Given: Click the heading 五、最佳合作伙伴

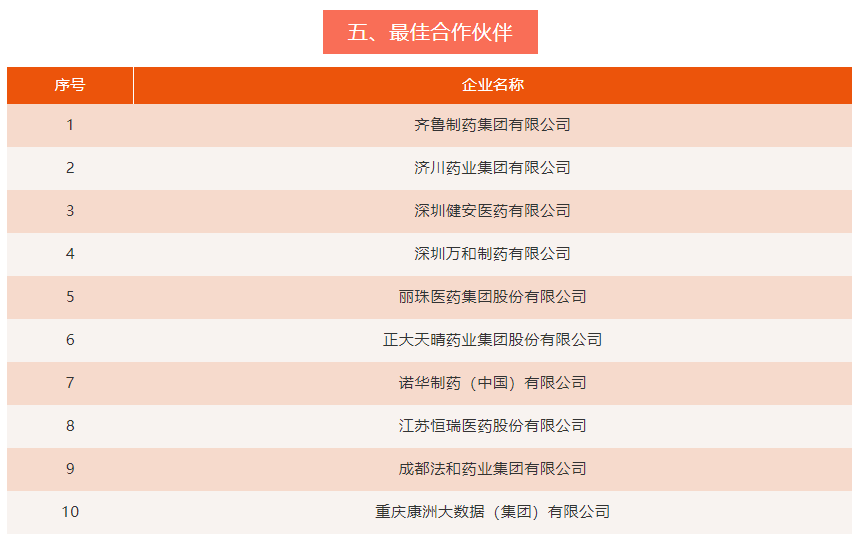Looking at the screenshot, I should (x=430, y=32).
